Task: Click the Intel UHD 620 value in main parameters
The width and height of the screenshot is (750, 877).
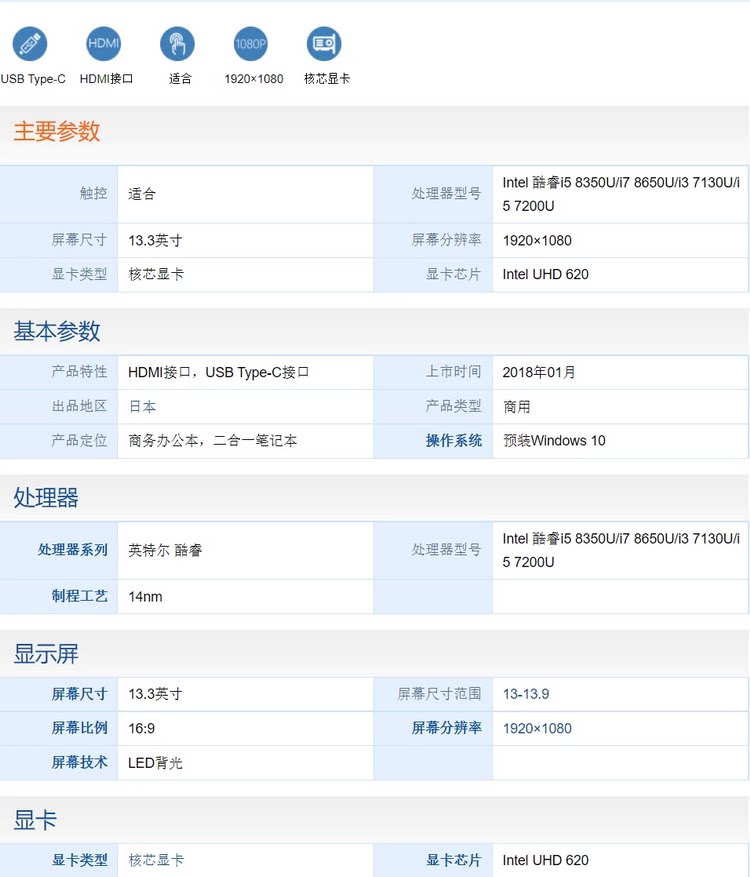Action: [545, 274]
